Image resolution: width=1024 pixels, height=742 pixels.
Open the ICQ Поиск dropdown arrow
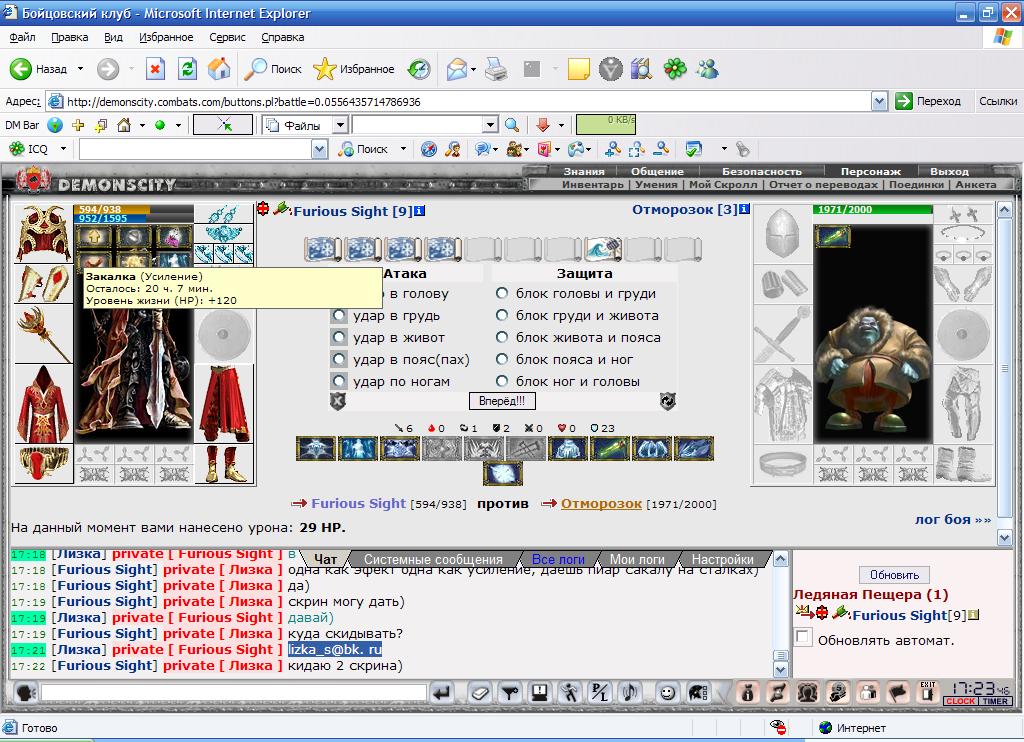(403, 149)
